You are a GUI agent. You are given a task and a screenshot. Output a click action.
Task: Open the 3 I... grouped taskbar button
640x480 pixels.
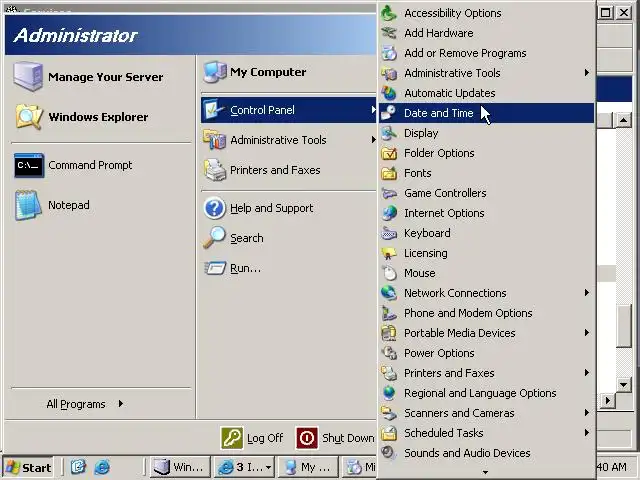point(244,467)
